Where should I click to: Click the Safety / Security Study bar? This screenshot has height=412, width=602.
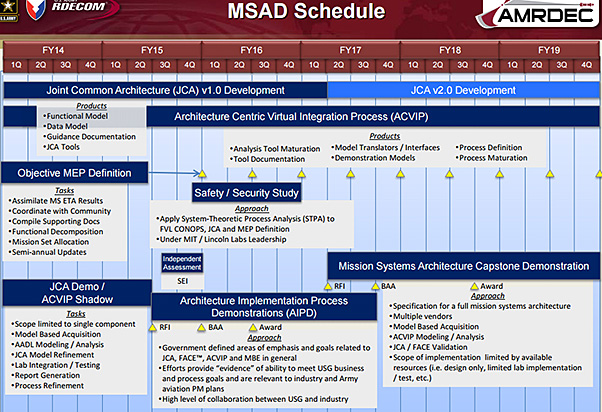[x=246, y=192]
